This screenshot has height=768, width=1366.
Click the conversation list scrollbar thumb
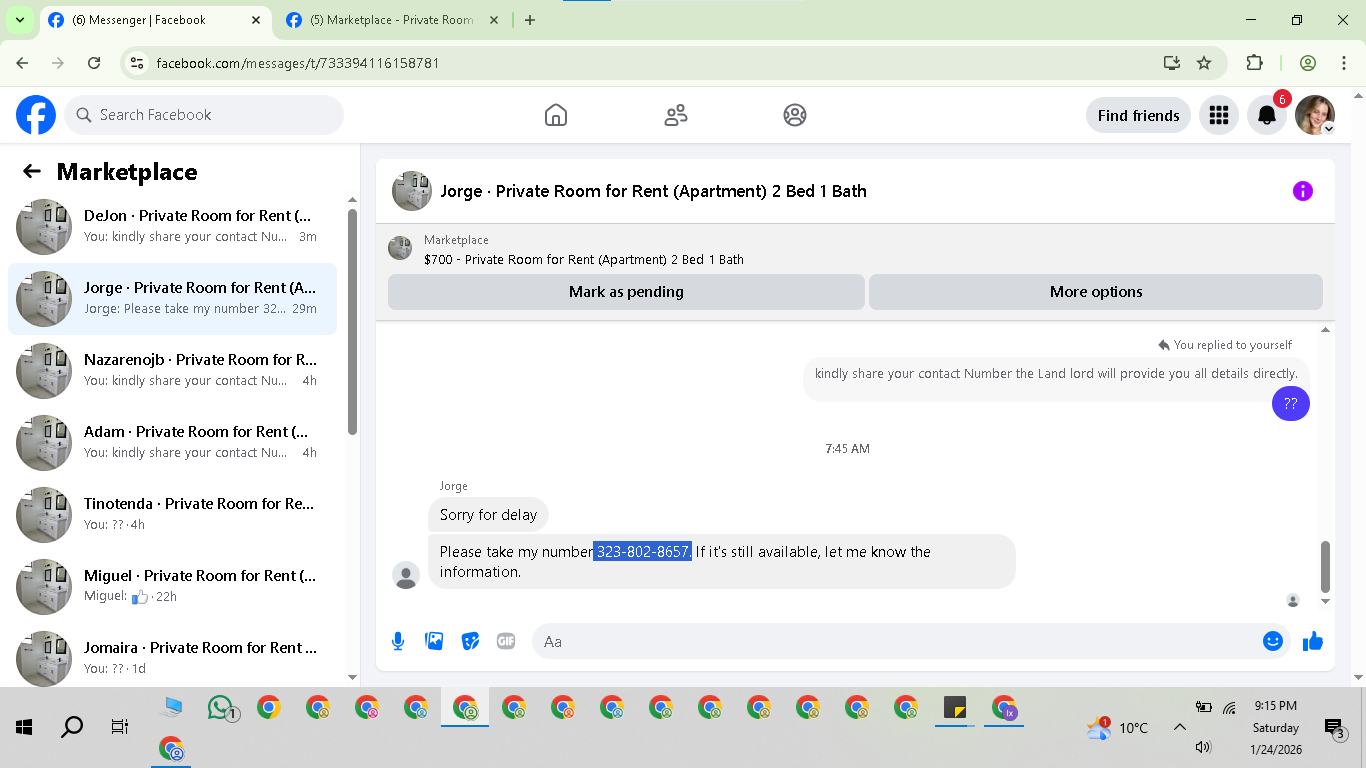click(x=352, y=320)
